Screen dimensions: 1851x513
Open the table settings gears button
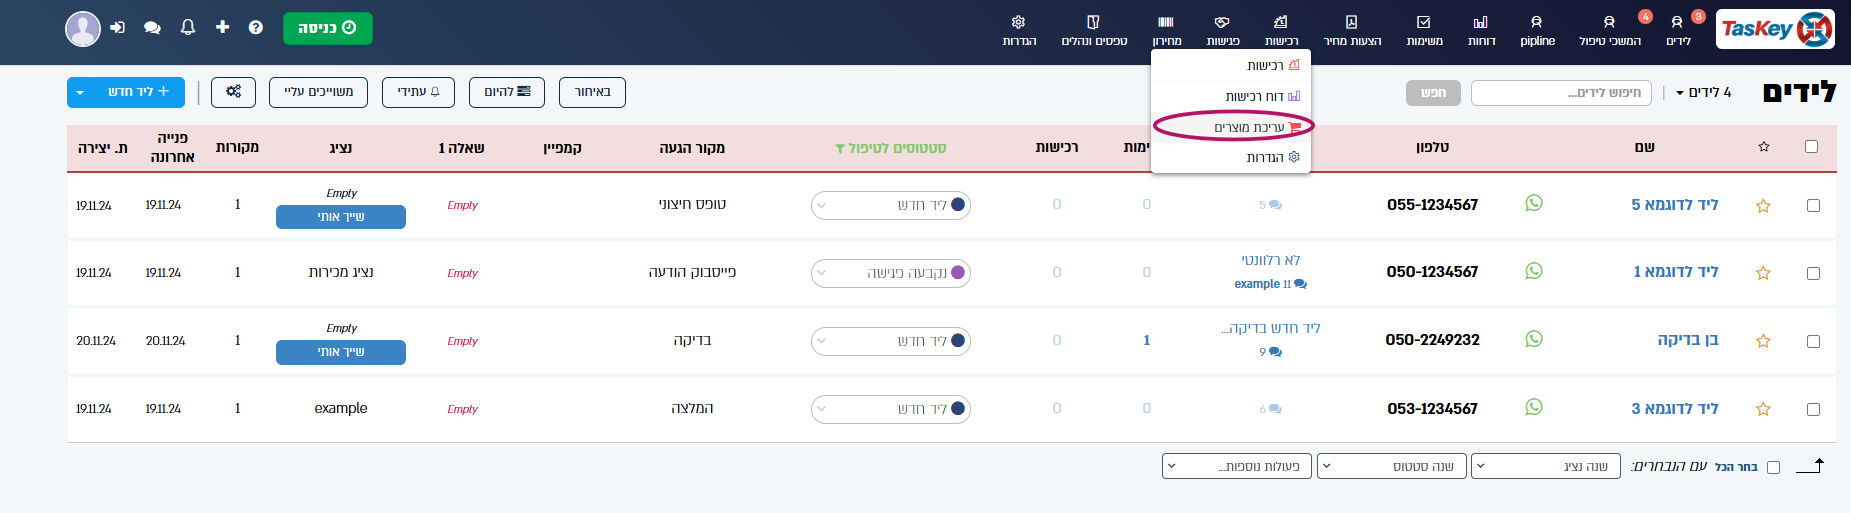pos(233,92)
